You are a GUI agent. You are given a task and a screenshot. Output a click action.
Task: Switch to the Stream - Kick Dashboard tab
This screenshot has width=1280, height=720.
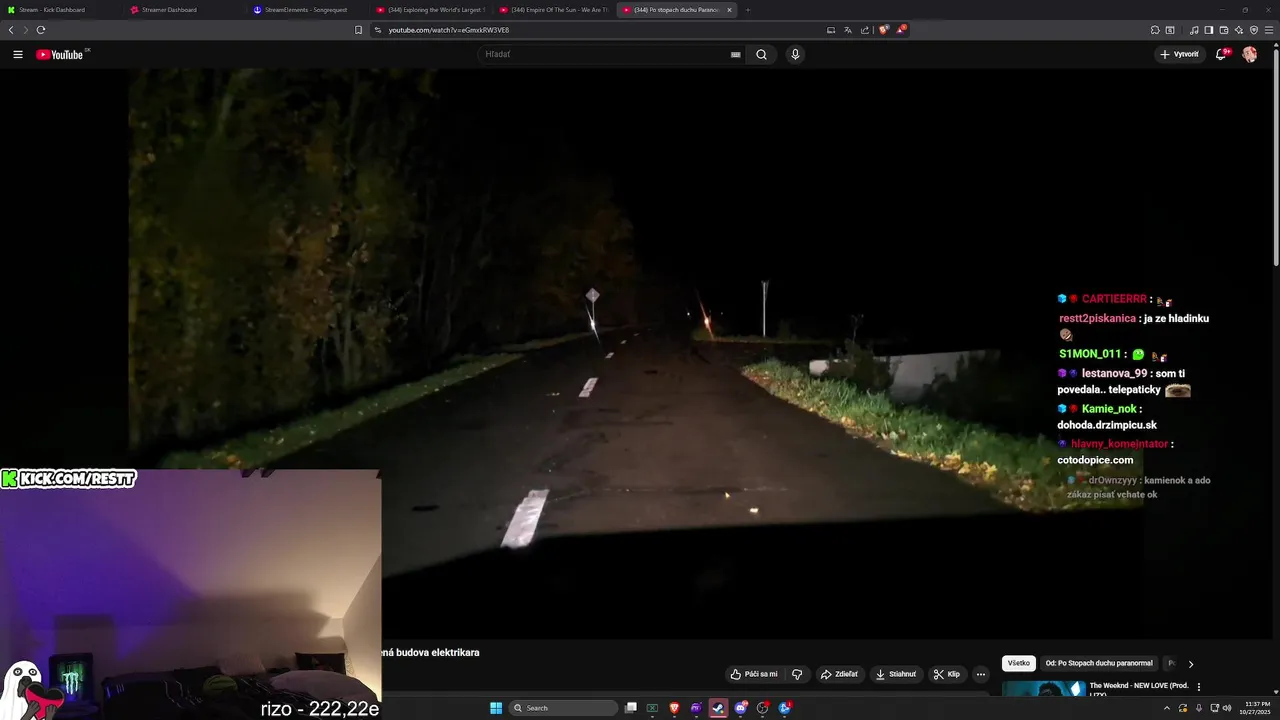[60, 10]
